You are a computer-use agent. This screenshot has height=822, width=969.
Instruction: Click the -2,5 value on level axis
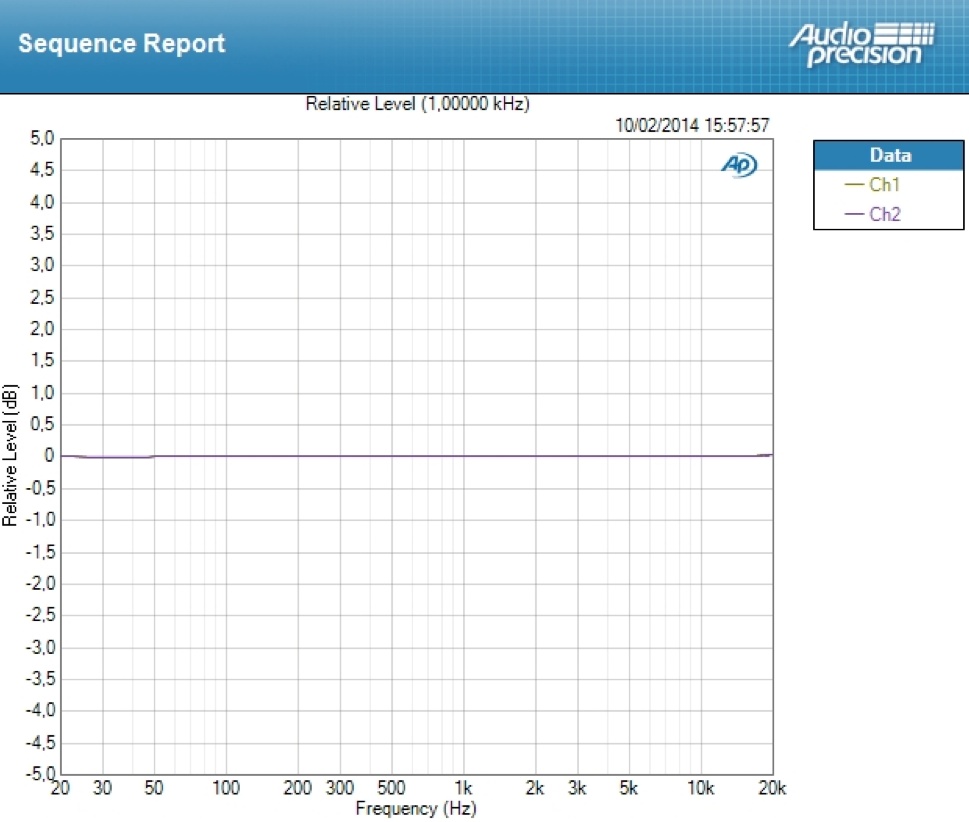point(40,615)
